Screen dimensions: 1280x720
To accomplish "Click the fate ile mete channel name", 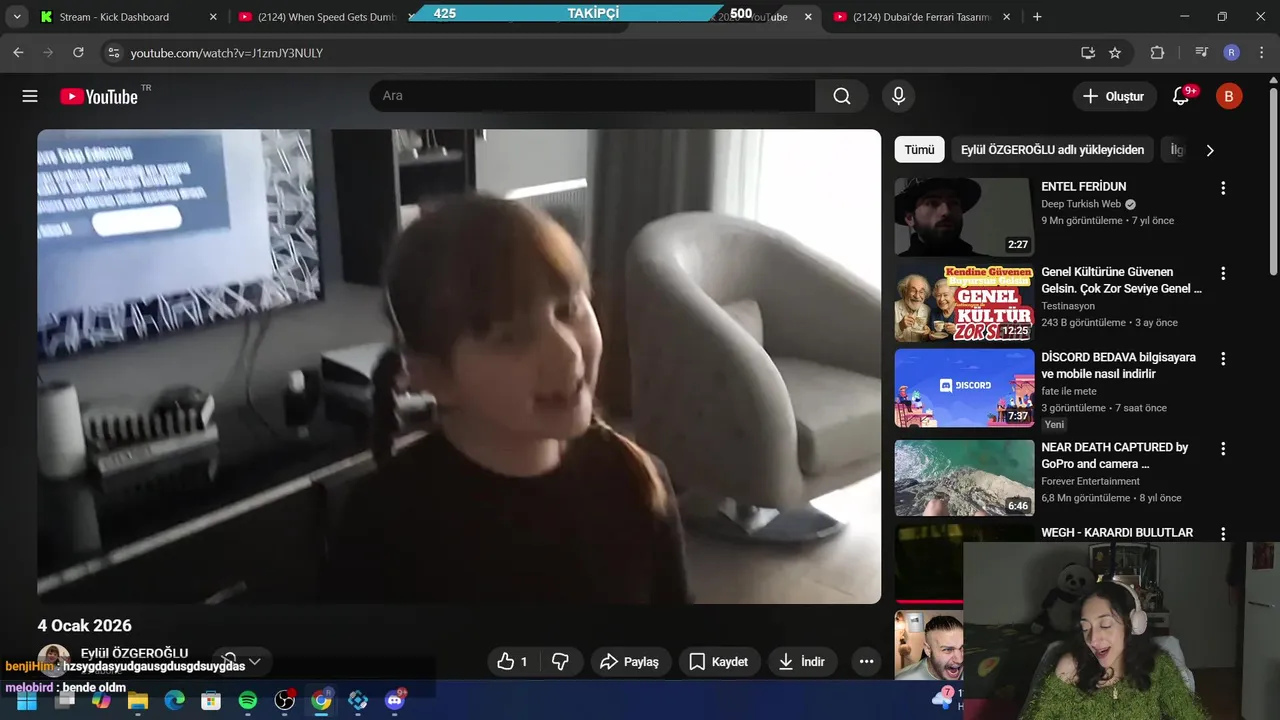I will tap(1069, 391).
